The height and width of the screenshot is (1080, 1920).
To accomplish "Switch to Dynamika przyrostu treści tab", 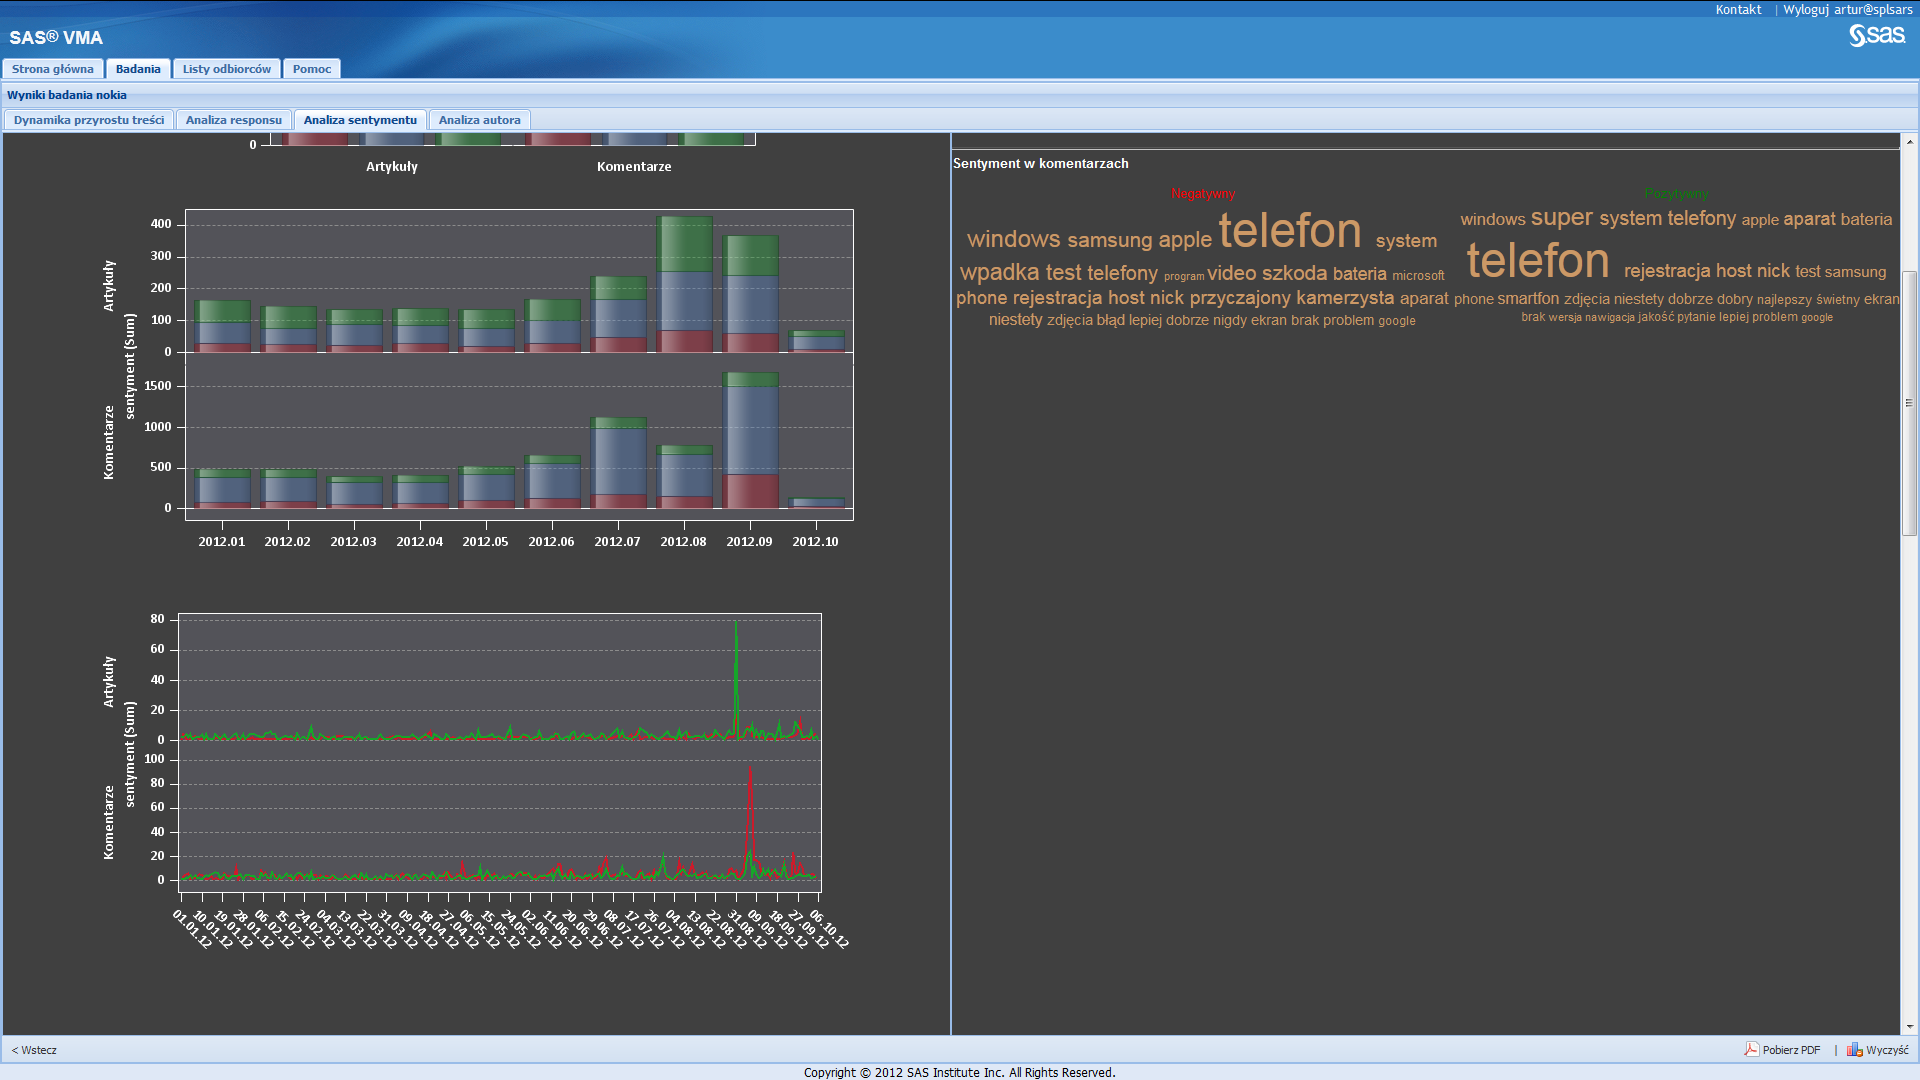I will (x=89, y=120).
